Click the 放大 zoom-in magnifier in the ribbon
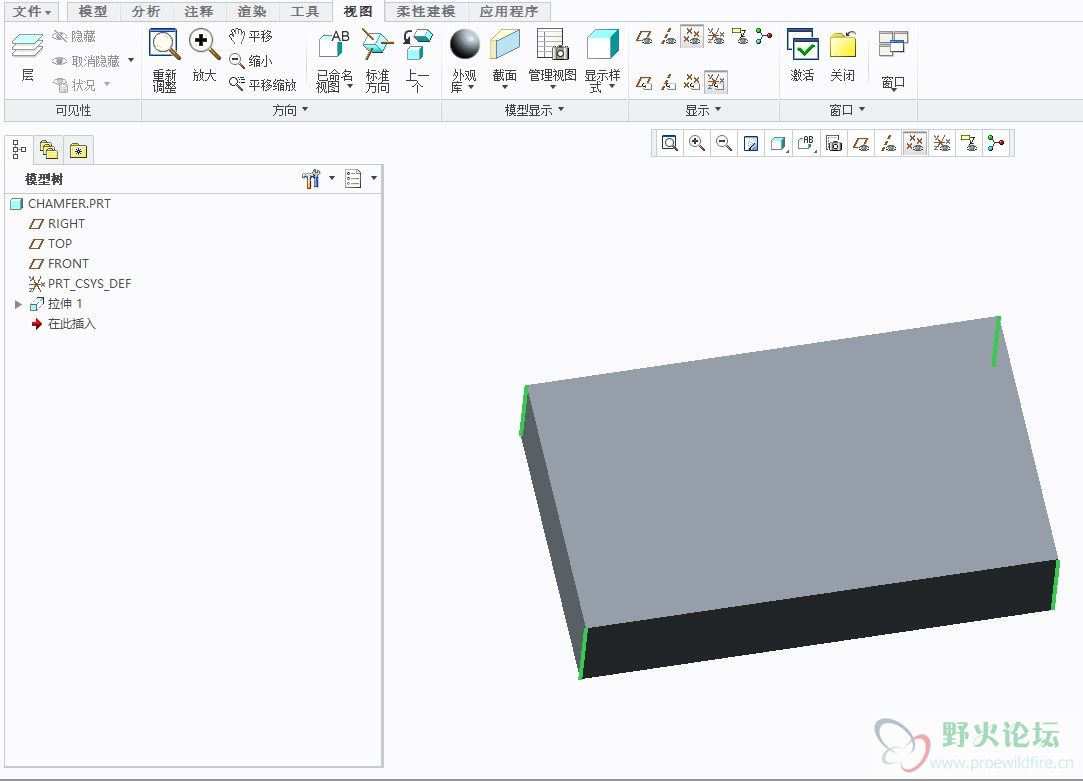Screen dimensions: 1083x781 tap(204, 57)
